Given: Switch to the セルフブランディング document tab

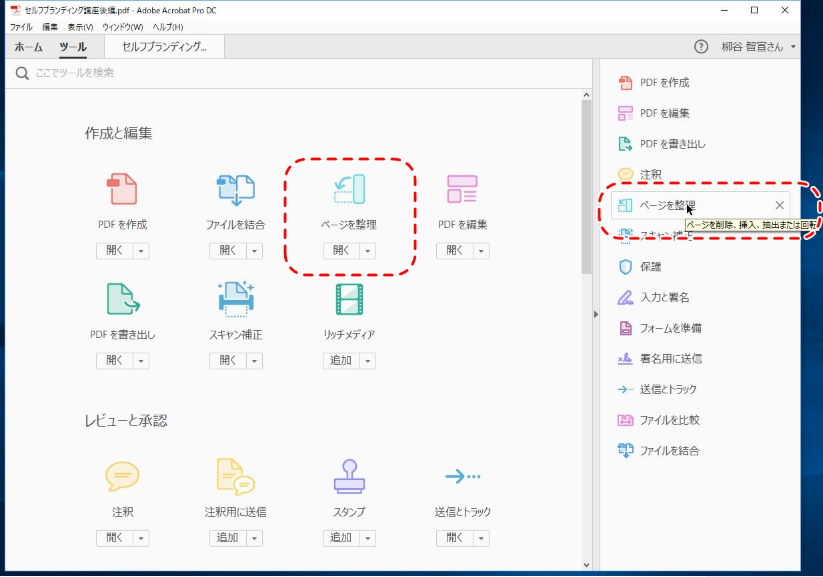Looking at the screenshot, I should tap(164, 47).
